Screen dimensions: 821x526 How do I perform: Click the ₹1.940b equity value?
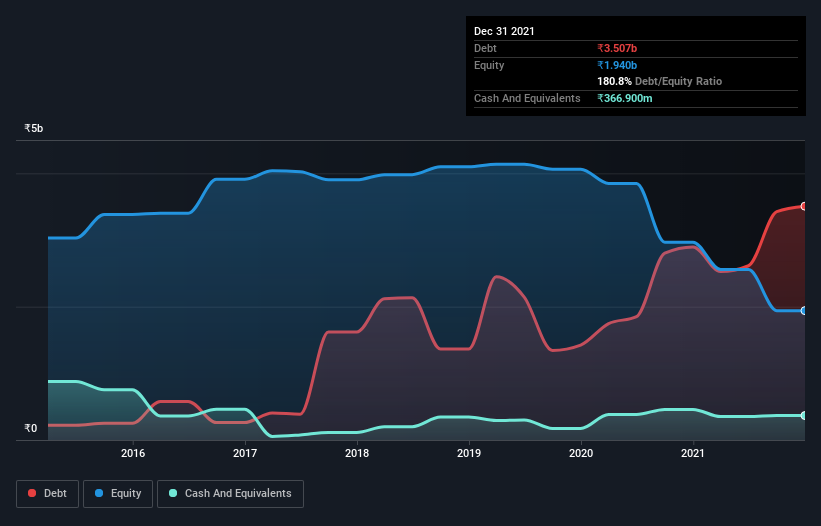[617, 65]
